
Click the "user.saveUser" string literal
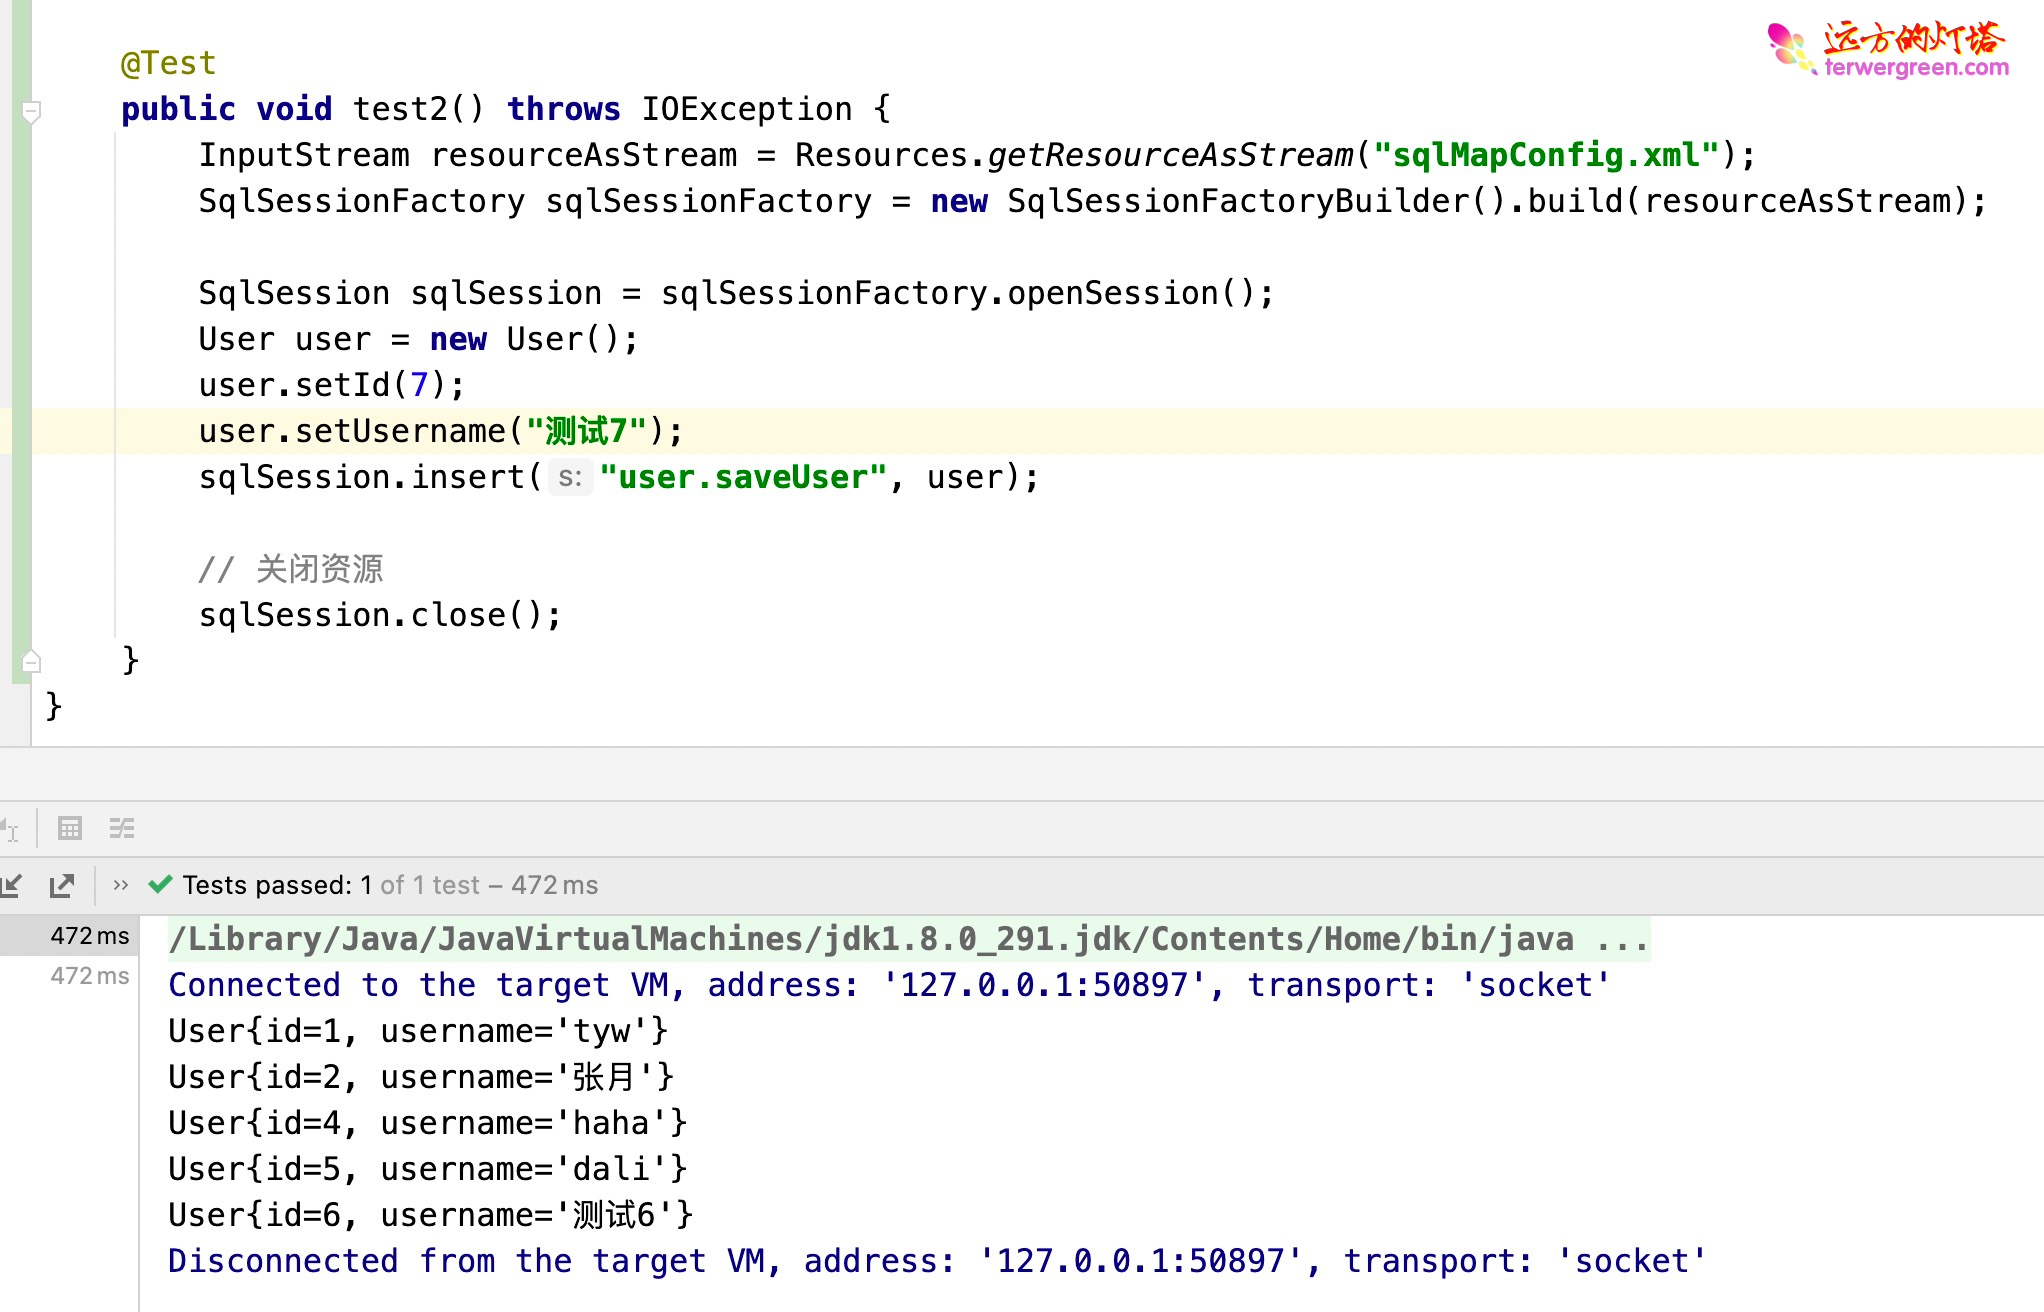click(x=743, y=477)
